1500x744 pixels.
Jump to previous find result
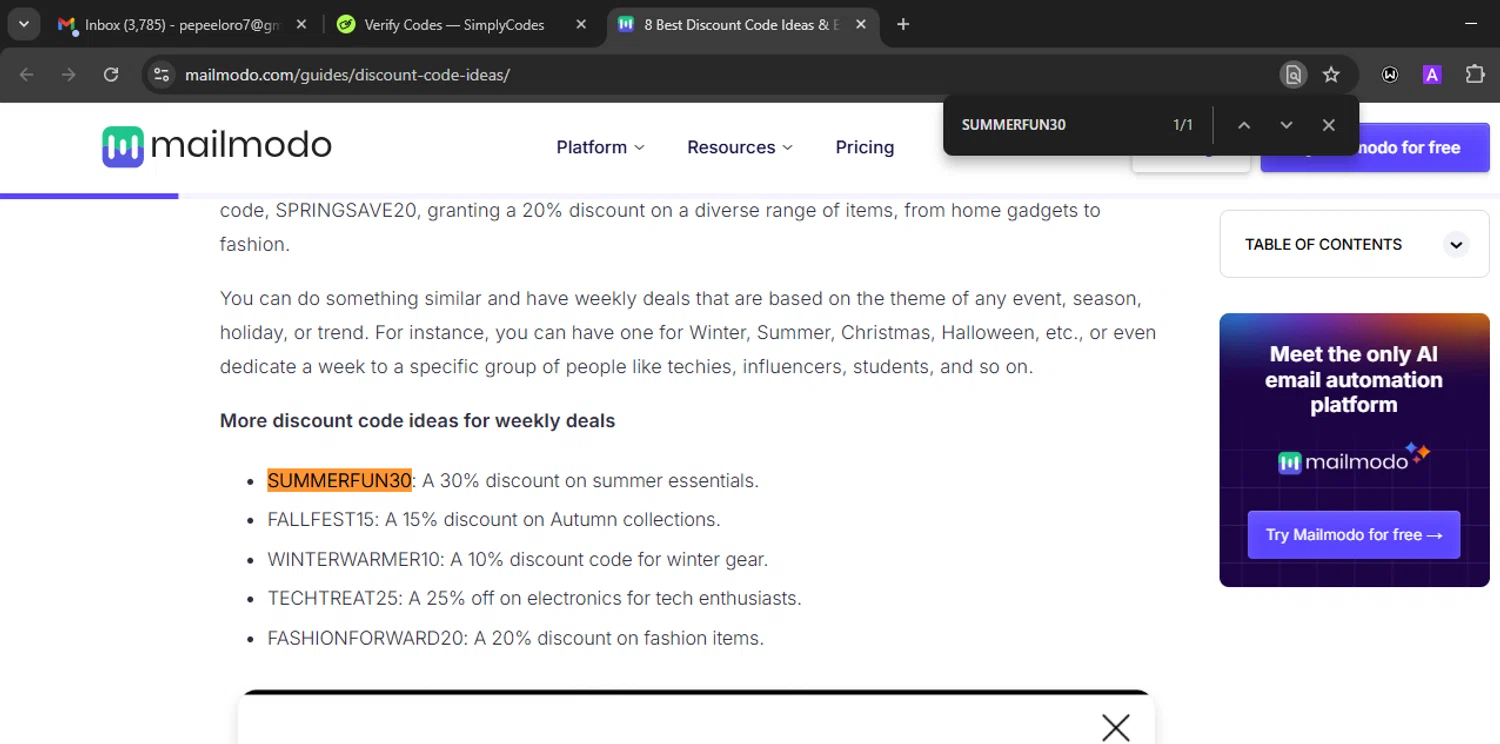point(1244,125)
